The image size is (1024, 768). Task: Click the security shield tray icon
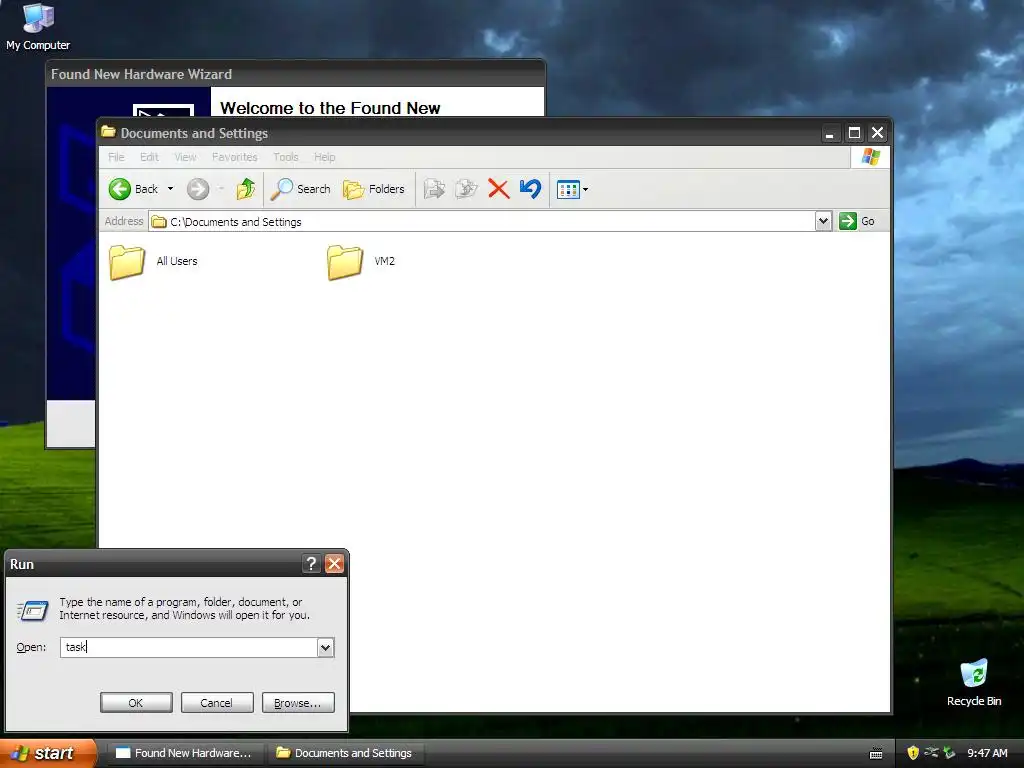pyautogui.click(x=913, y=753)
